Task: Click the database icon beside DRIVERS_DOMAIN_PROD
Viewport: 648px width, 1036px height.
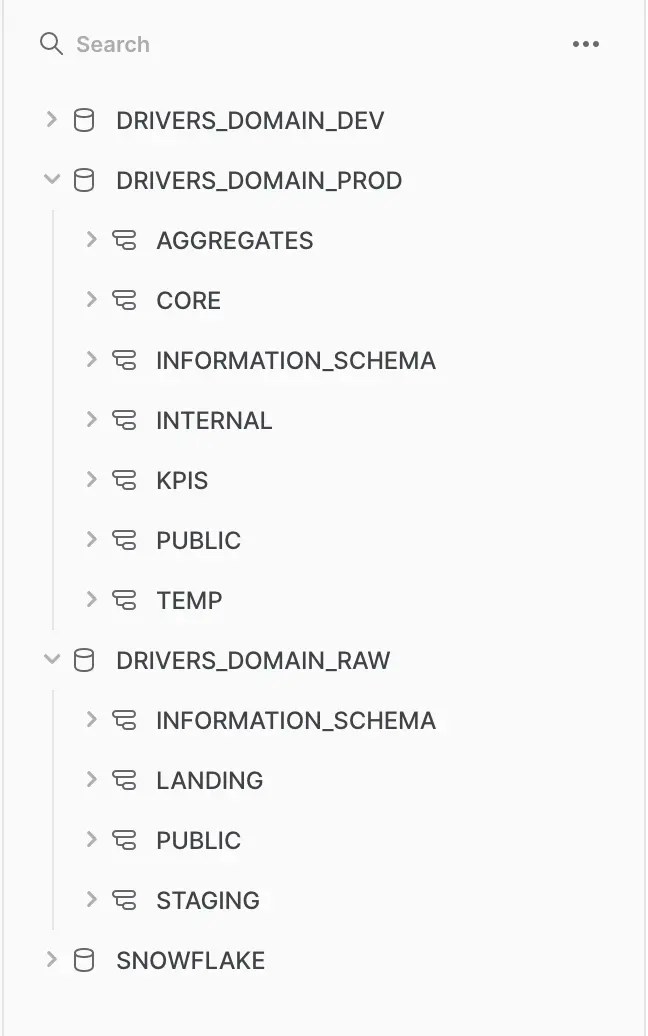Action: click(x=83, y=180)
